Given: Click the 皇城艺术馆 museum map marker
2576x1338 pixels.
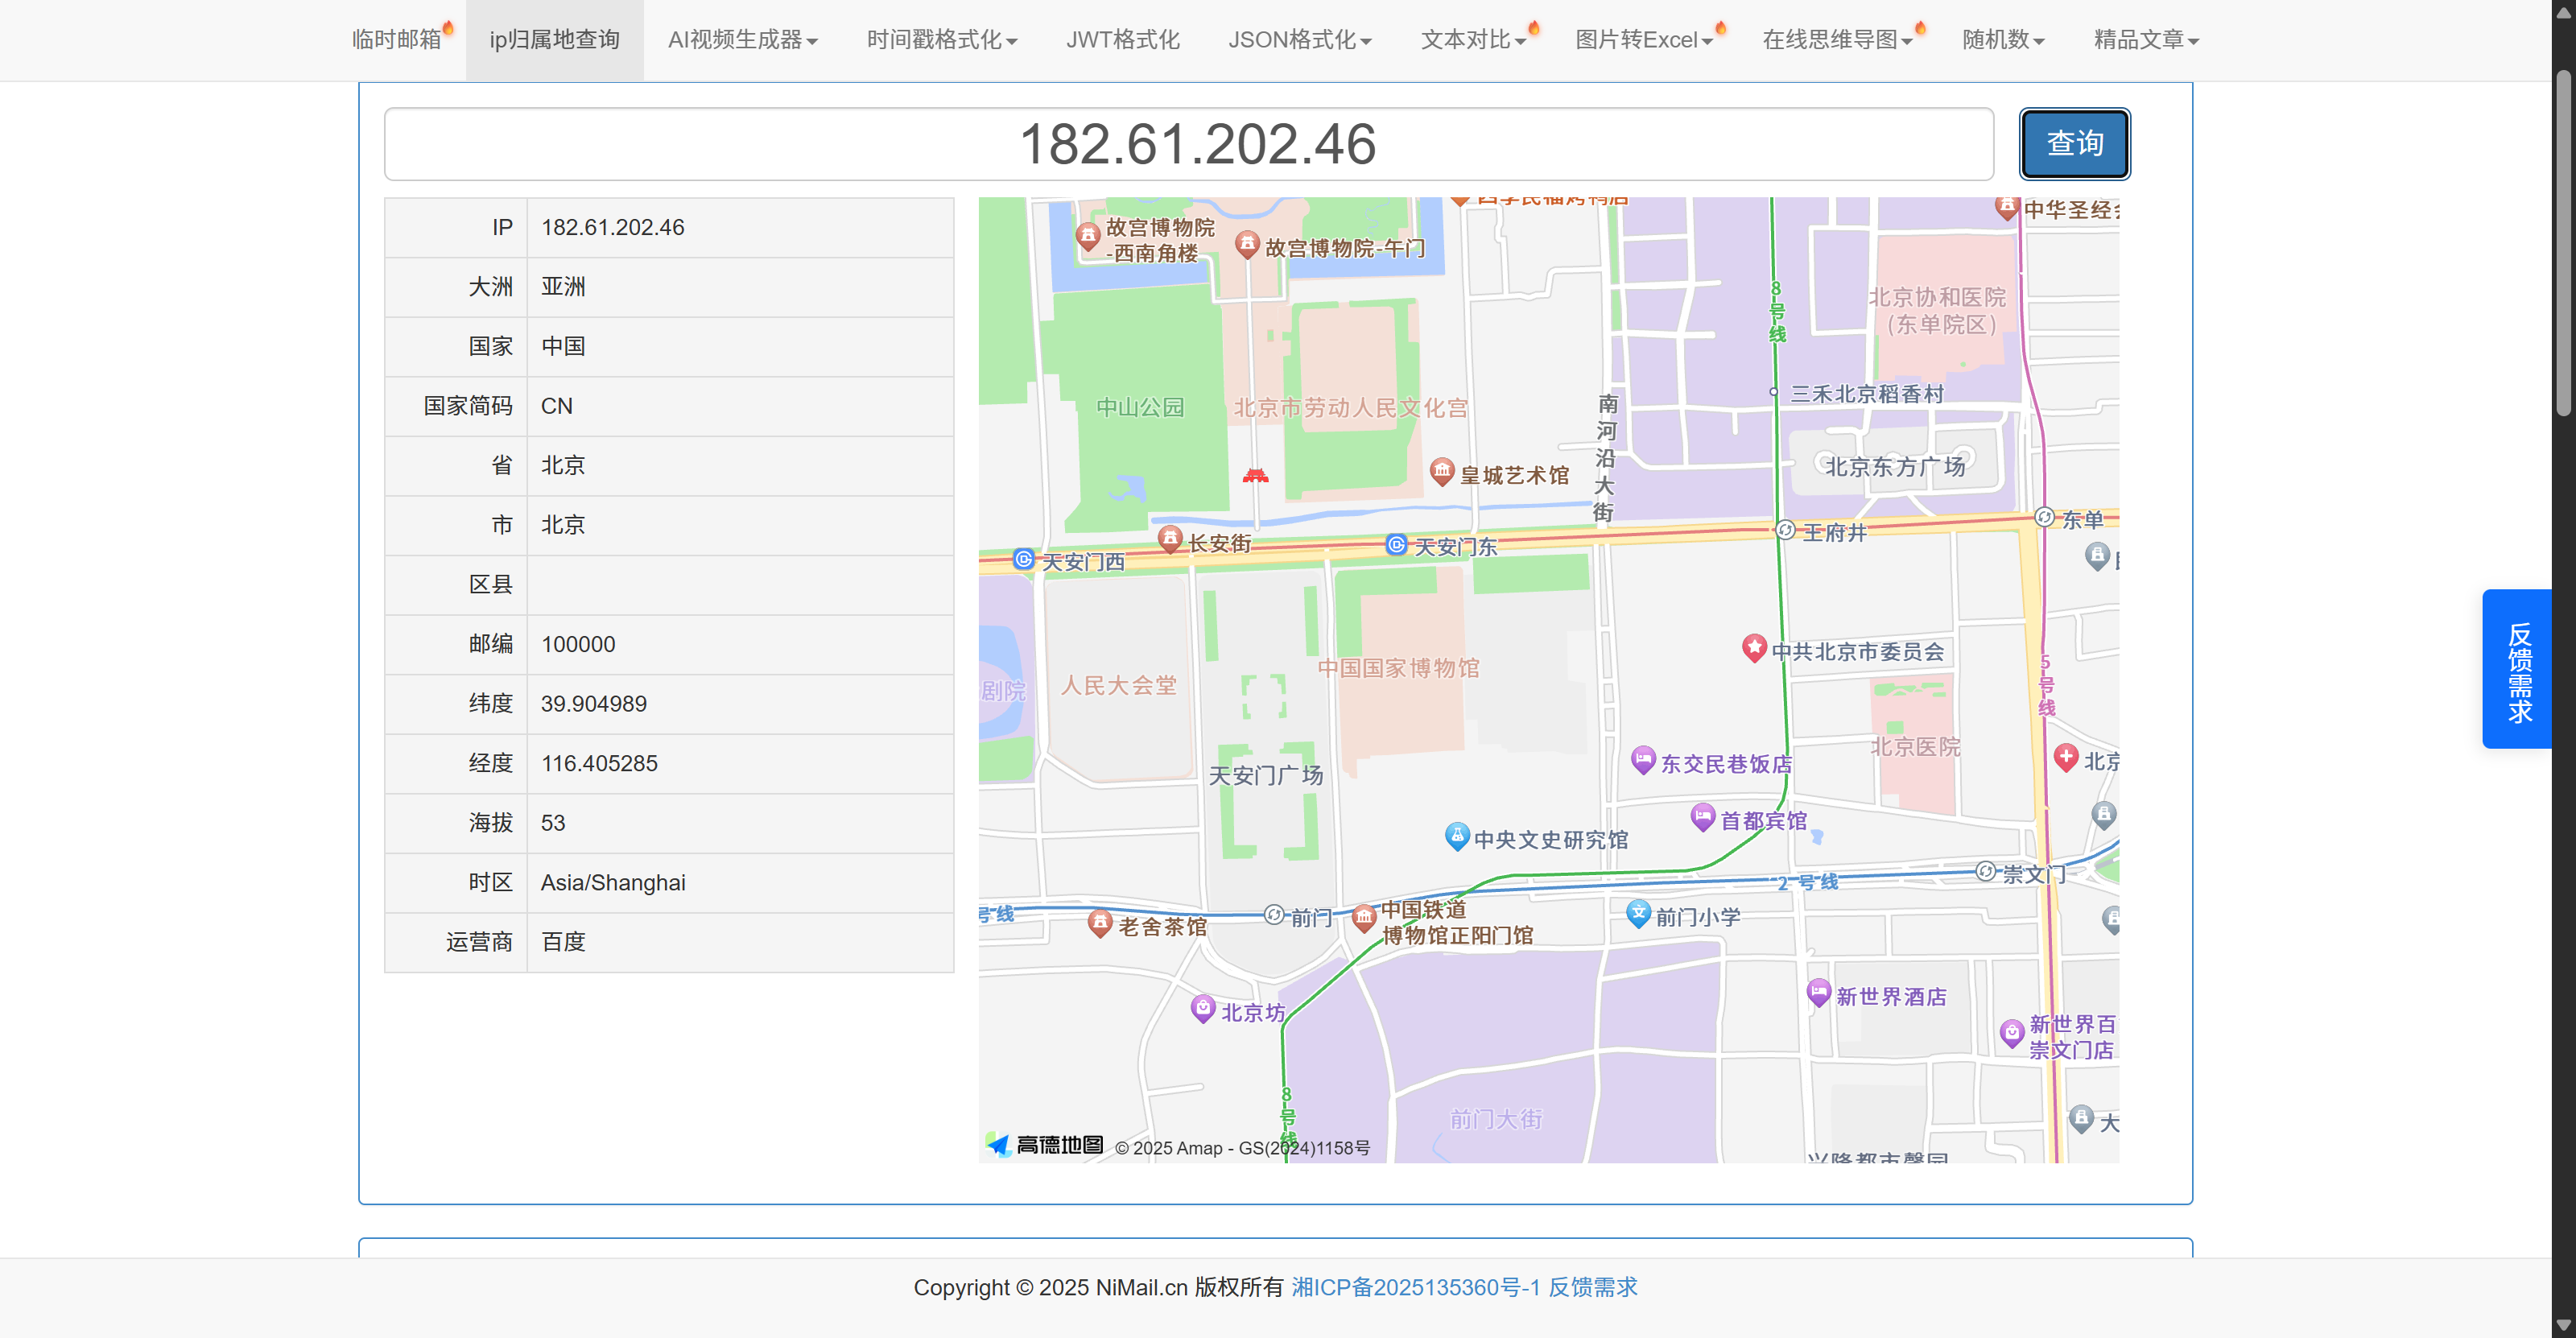Looking at the screenshot, I should click(1441, 471).
